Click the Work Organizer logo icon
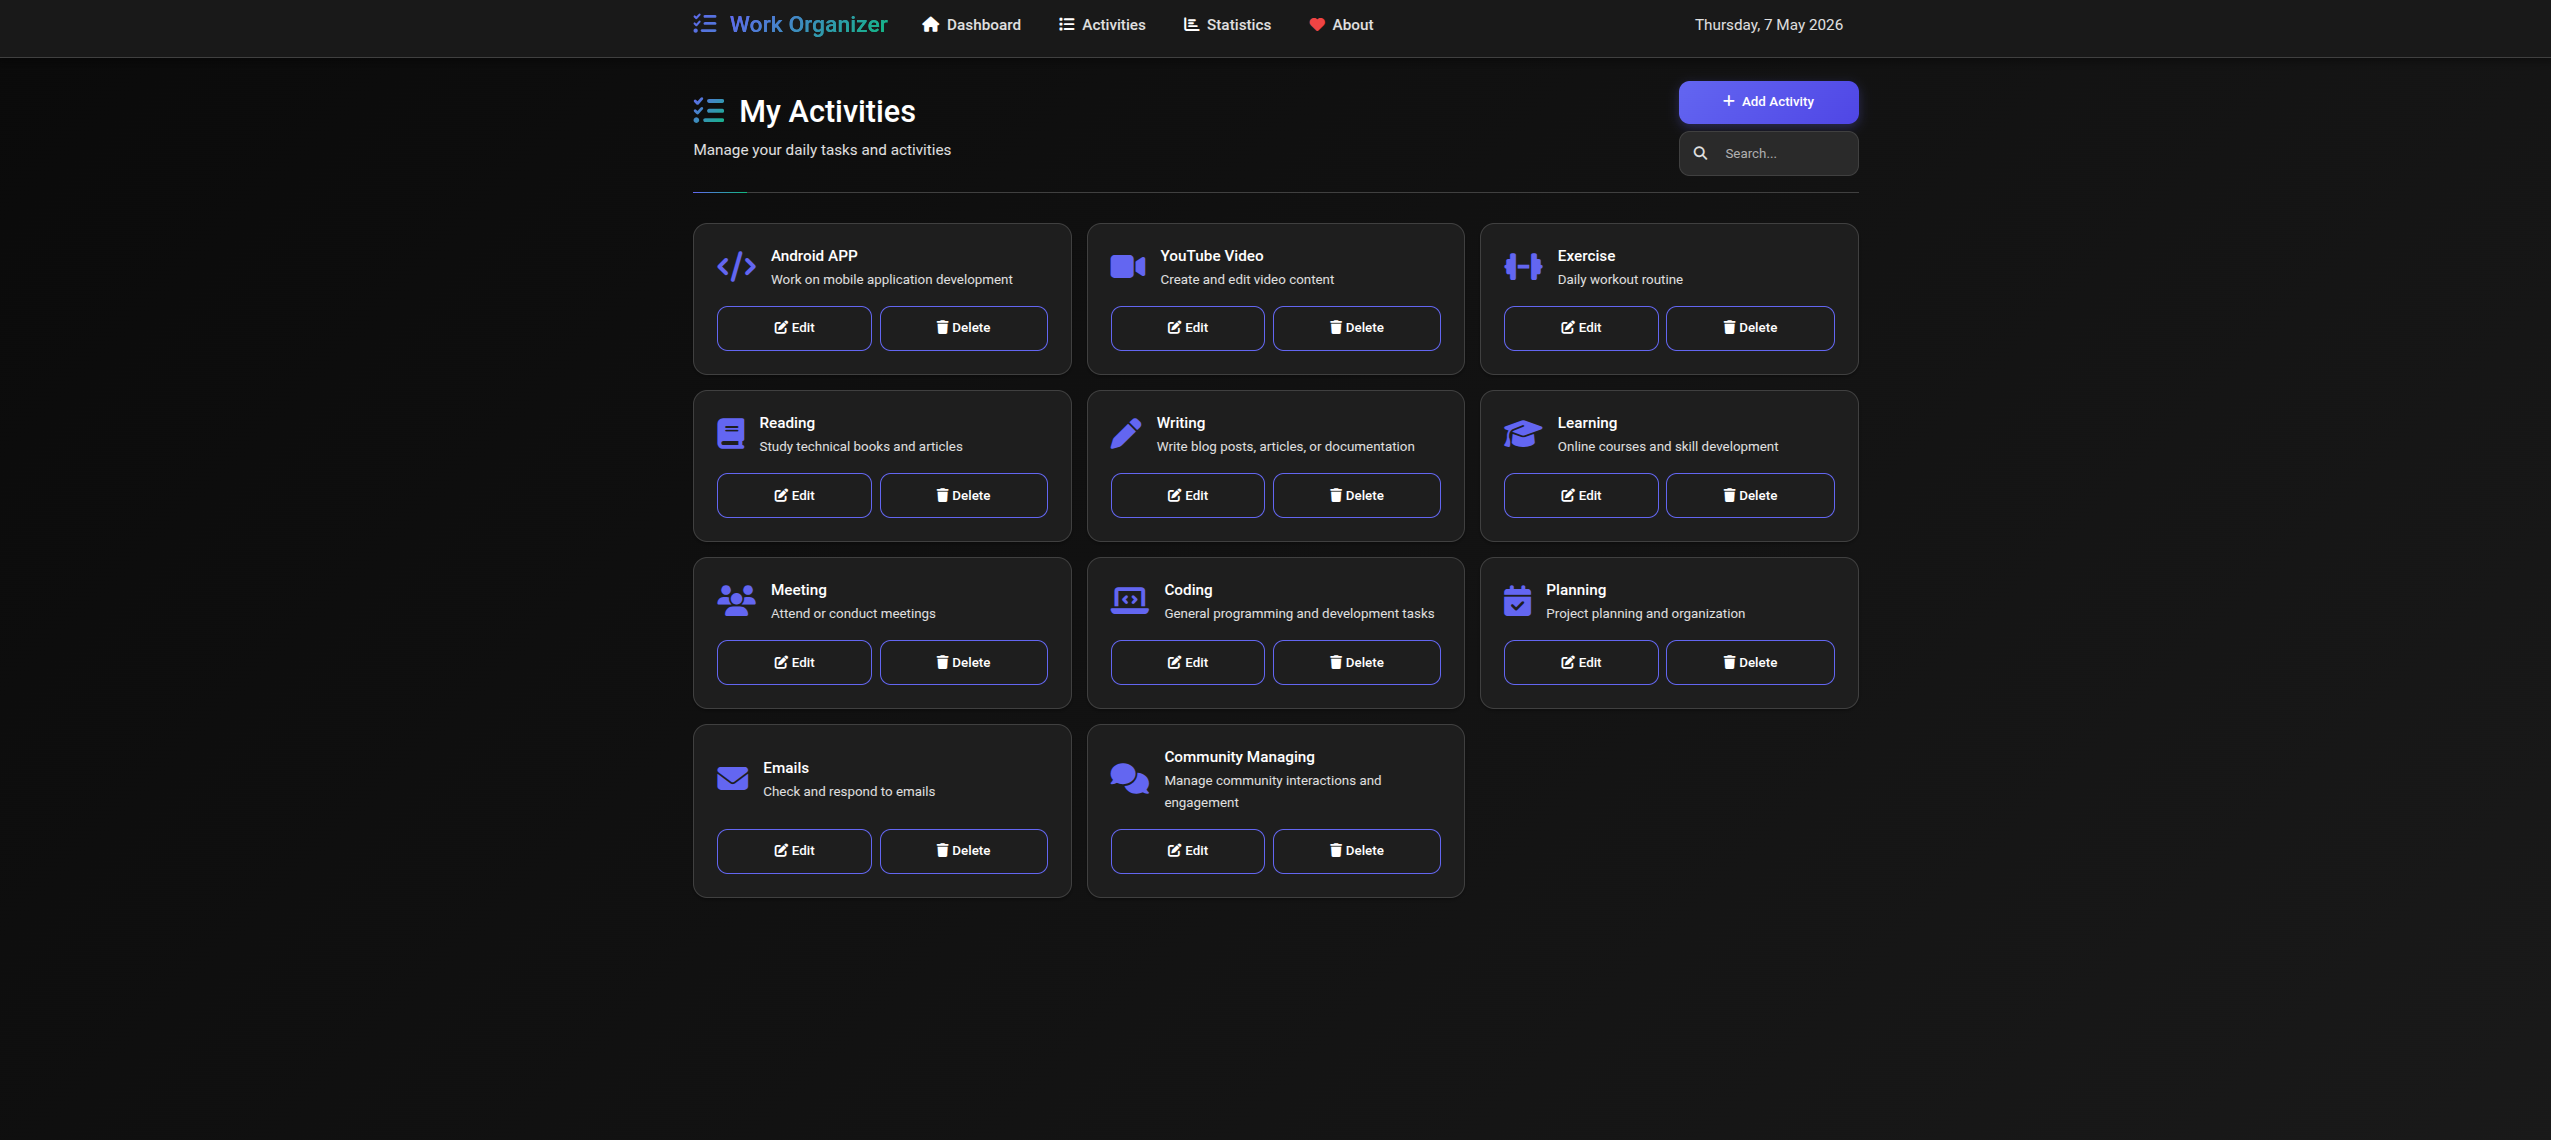2551x1140 pixels. (x=705, y=24)
